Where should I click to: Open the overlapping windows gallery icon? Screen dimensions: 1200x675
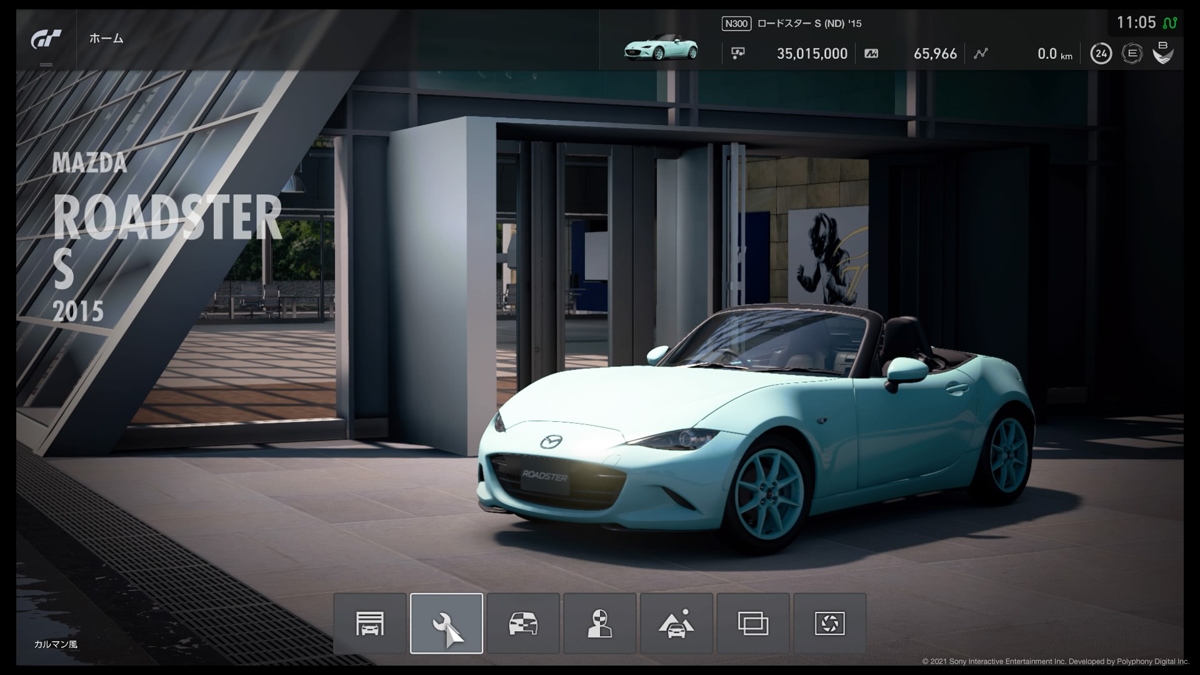click(x=753, y=623)
